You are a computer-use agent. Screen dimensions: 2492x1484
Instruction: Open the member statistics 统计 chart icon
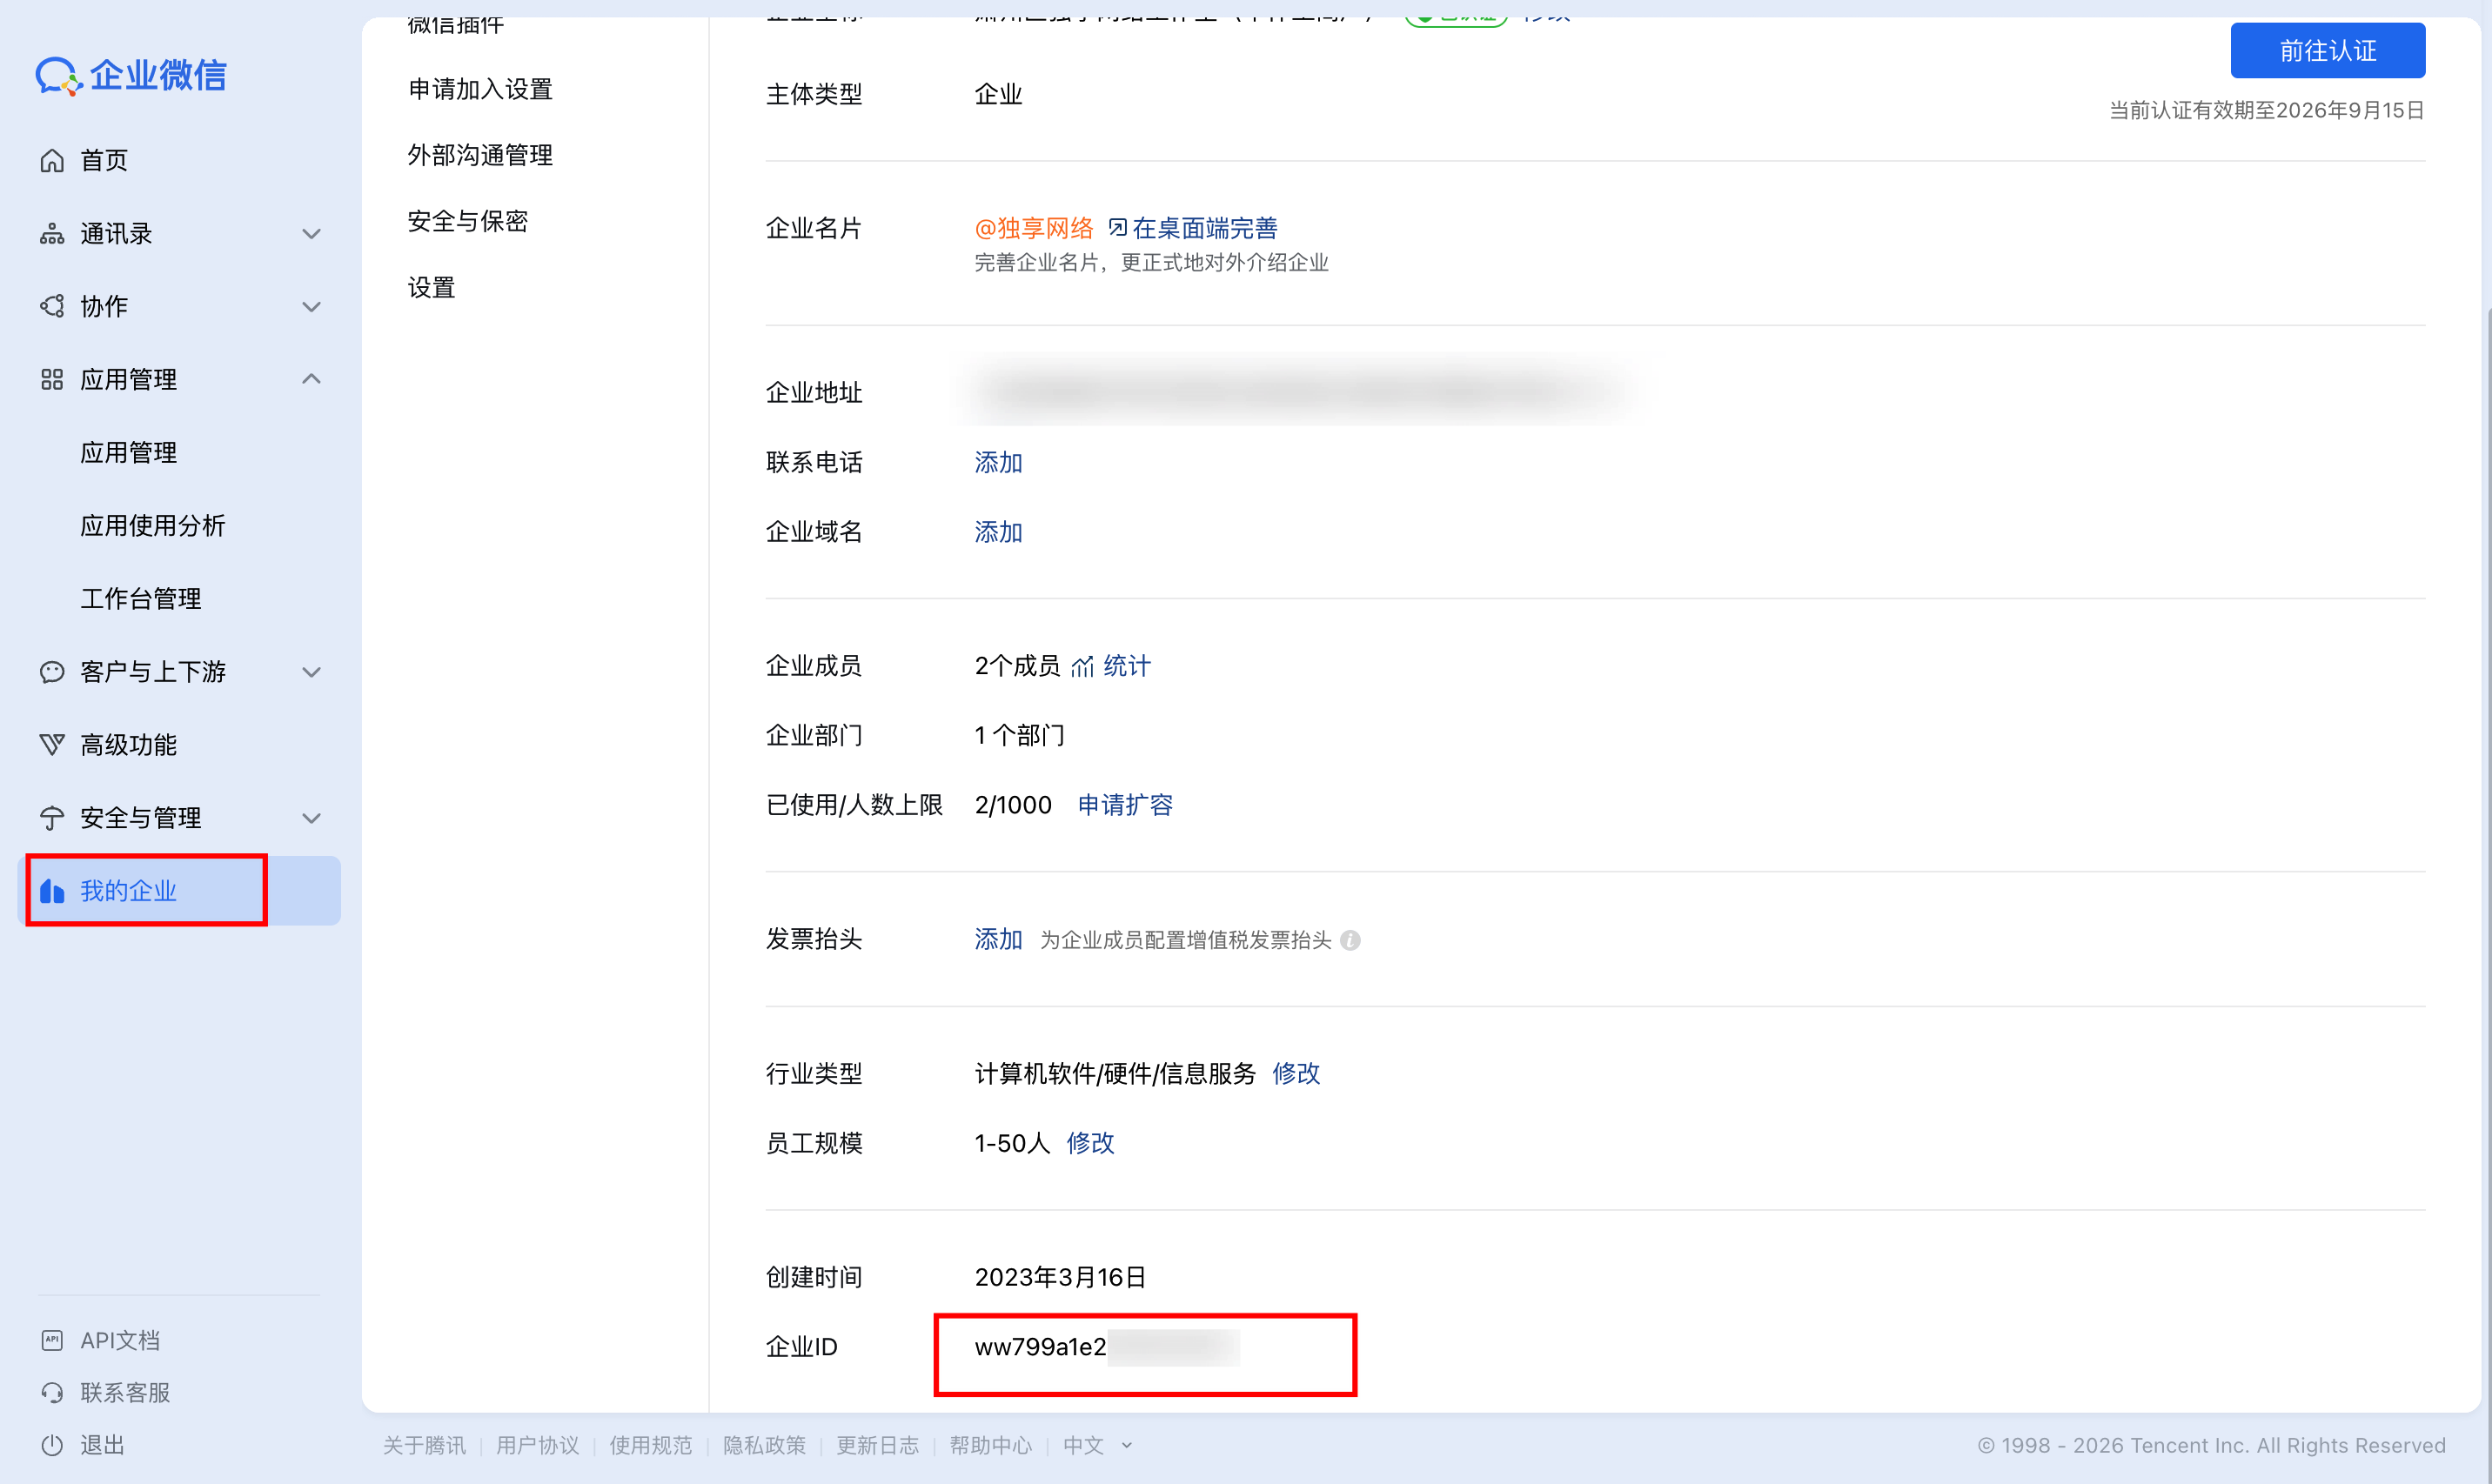pos(1083,666)
